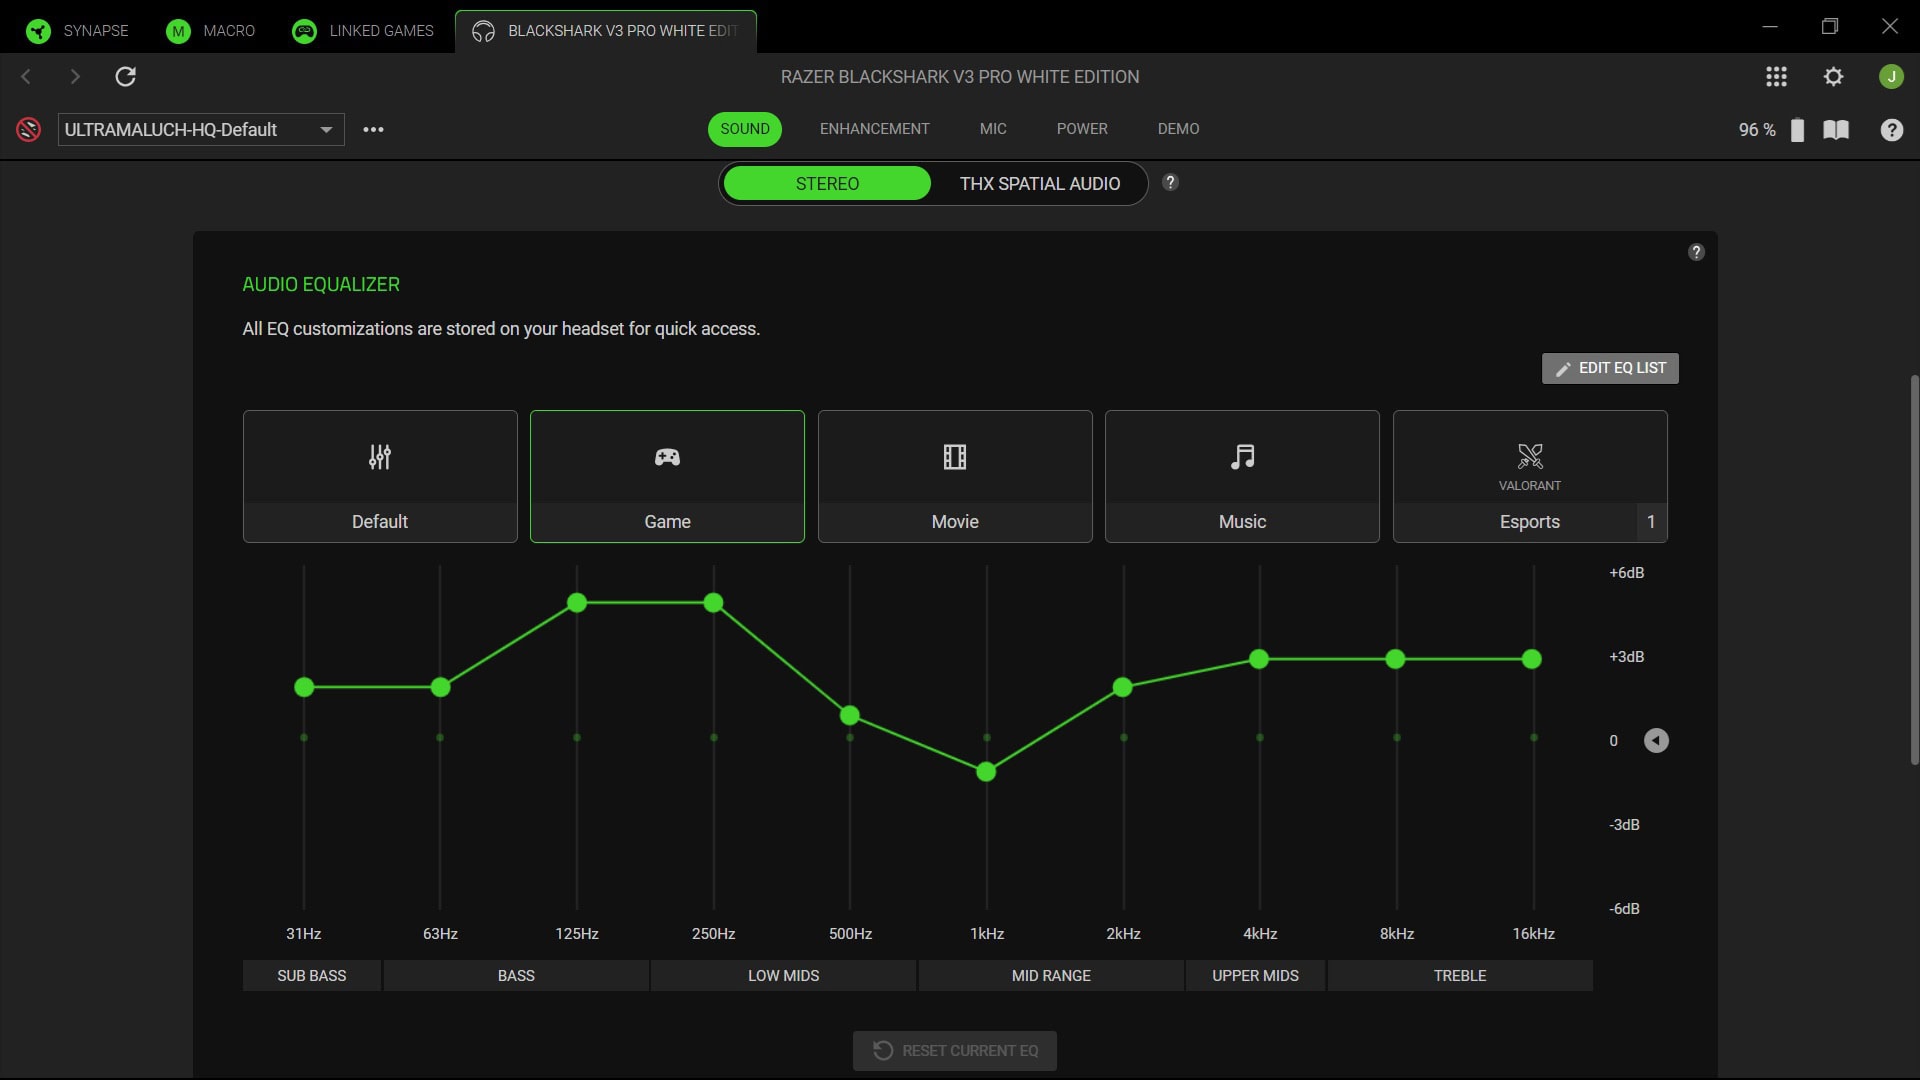
Task: Select the Game EQ preset
Action: point(667,476)
